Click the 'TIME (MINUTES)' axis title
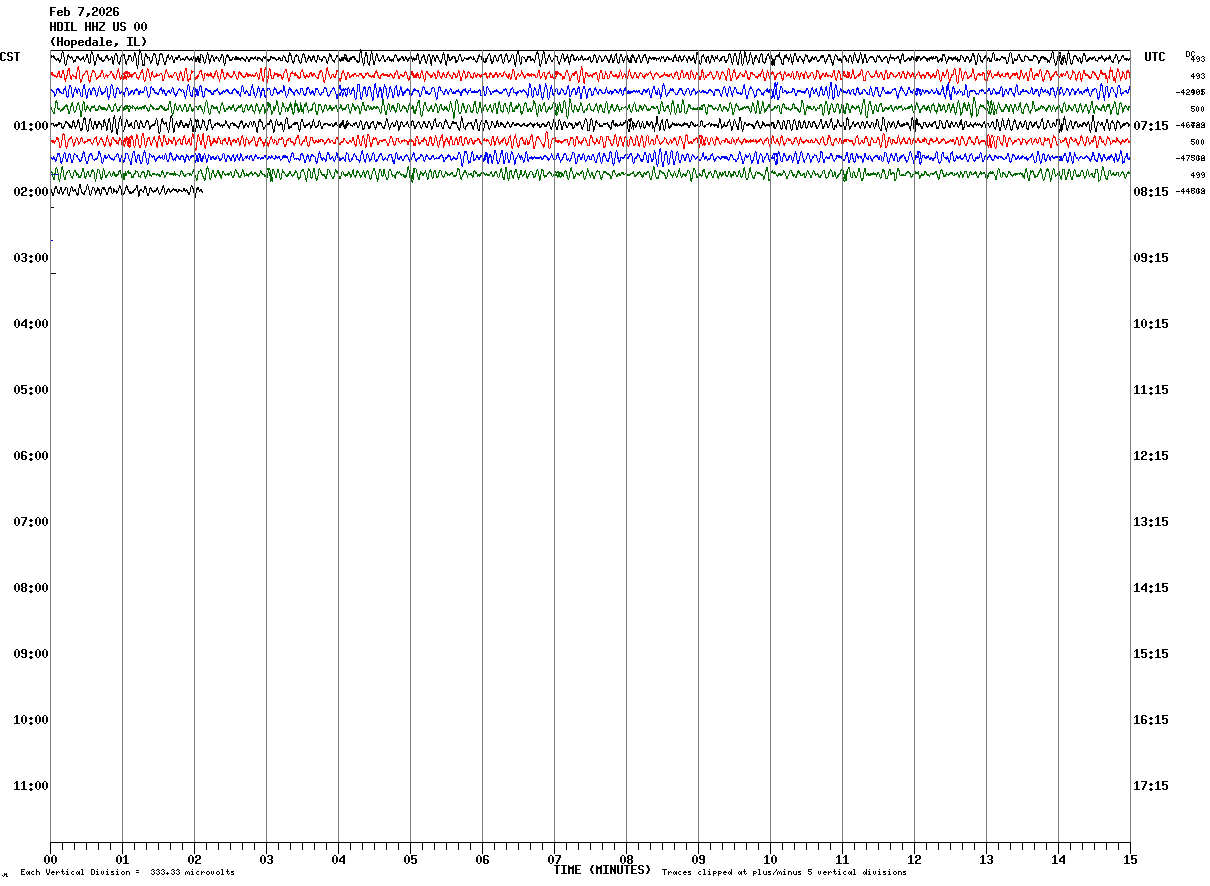This screenshot has height=886, width=1210. coord(602,870)
